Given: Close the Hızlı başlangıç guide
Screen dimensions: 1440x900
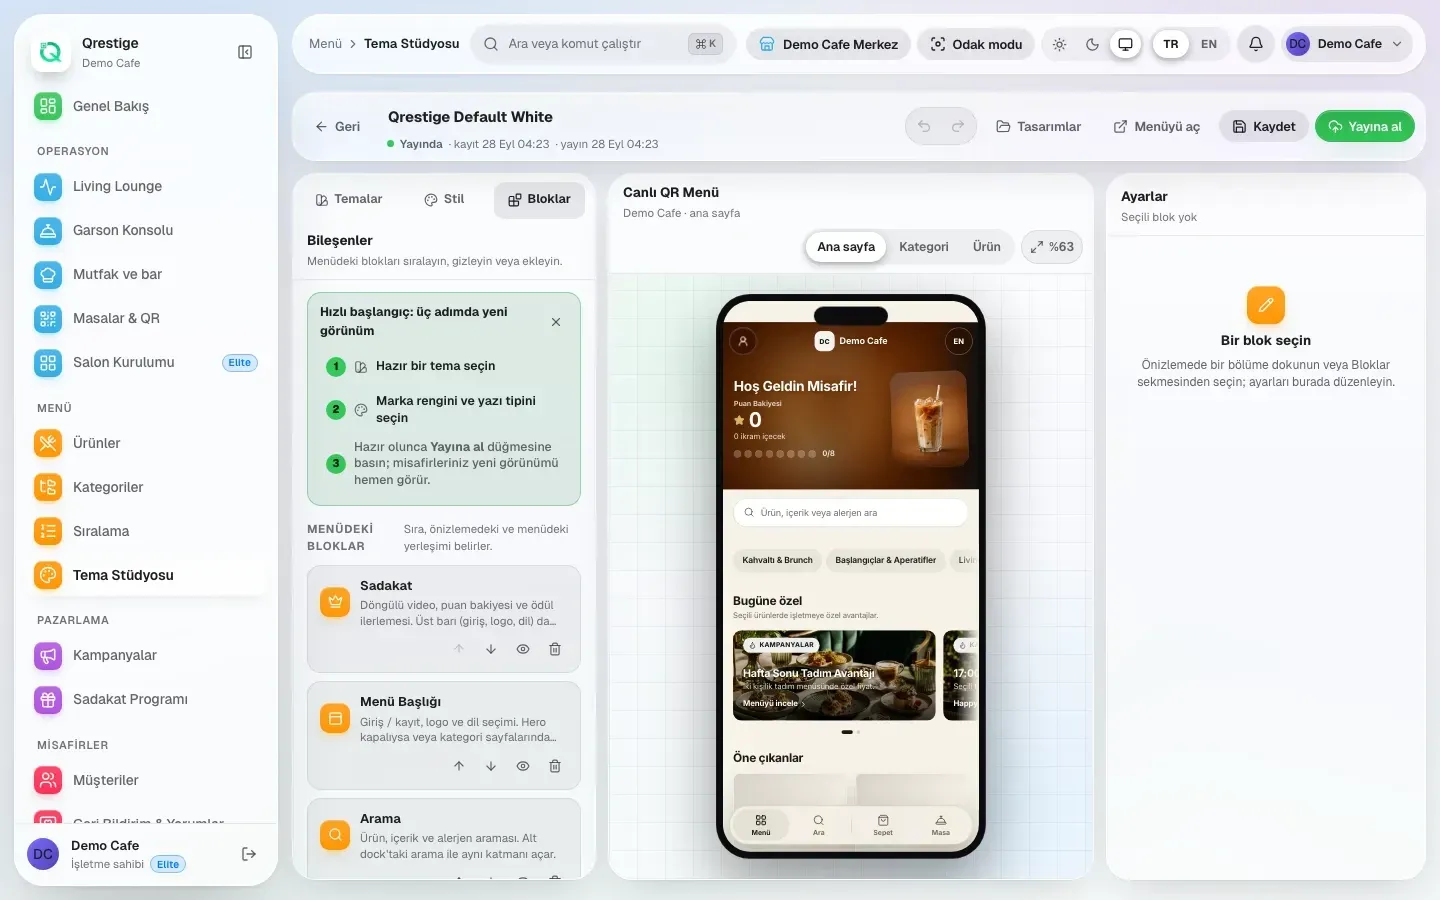Looking at the screenshot, I should pos(556,322).
